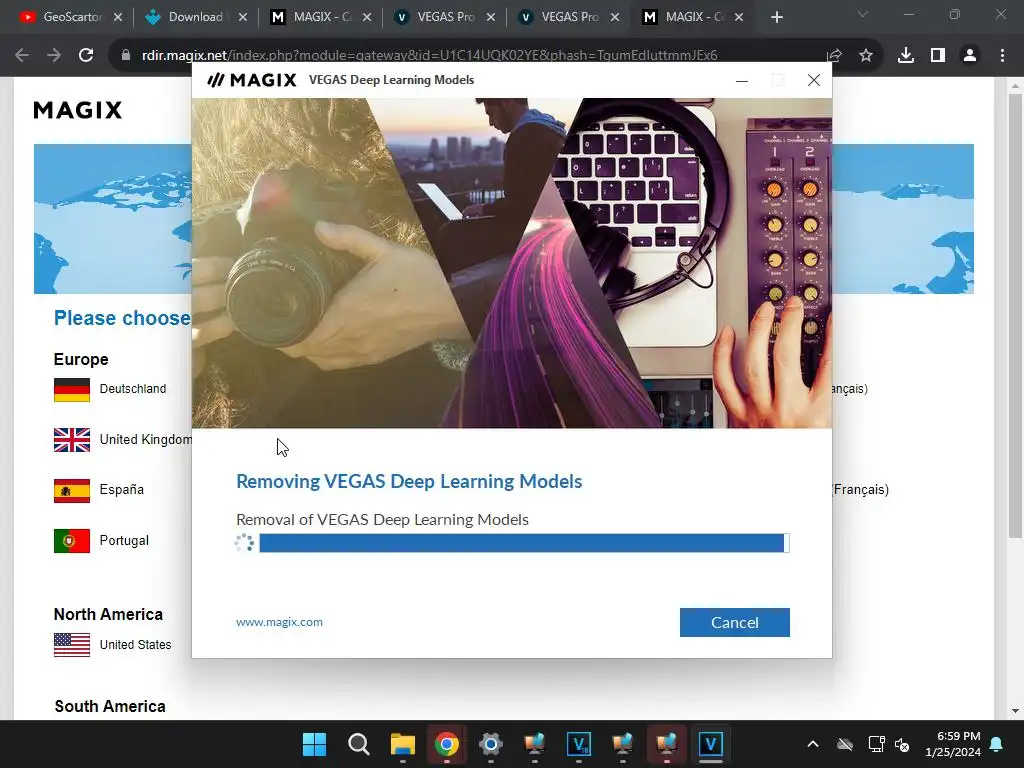Click the MAGIX logo on webpage
The height and width of the screenshot is (768, 1024).
pyautogui.click(x=78, y=110)
